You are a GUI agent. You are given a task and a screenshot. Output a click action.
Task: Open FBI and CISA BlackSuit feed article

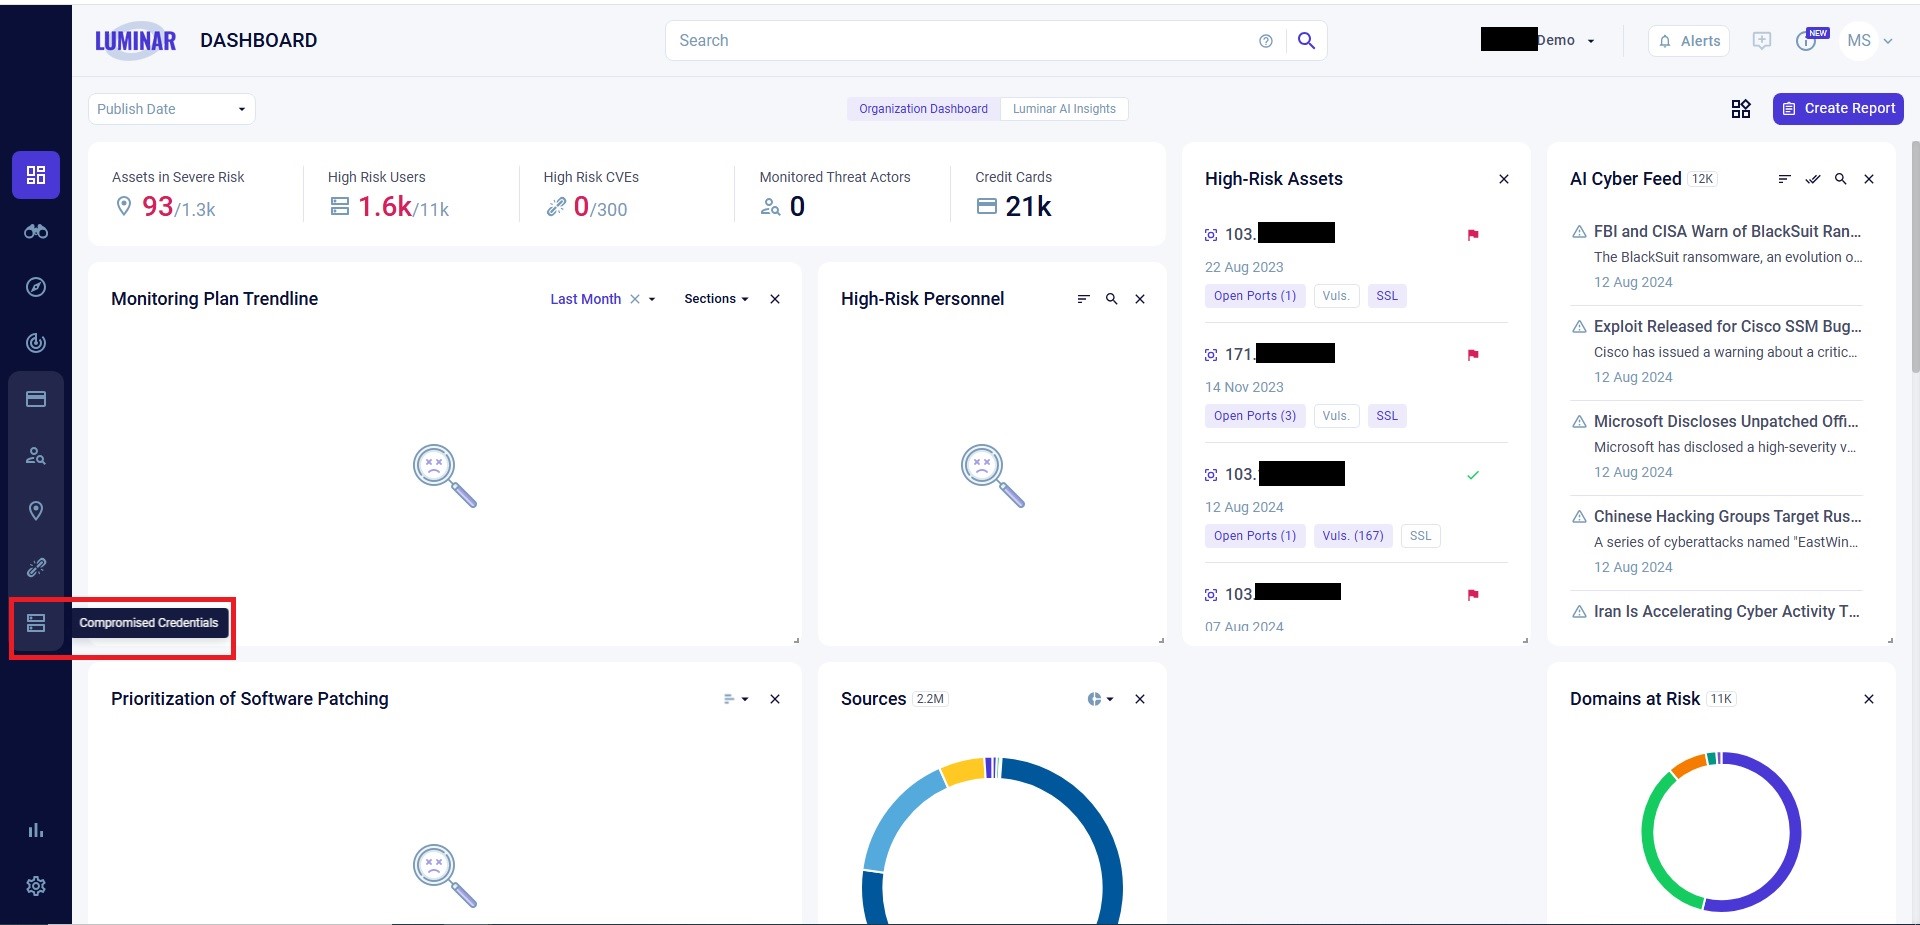click(x=1727, y=231)
